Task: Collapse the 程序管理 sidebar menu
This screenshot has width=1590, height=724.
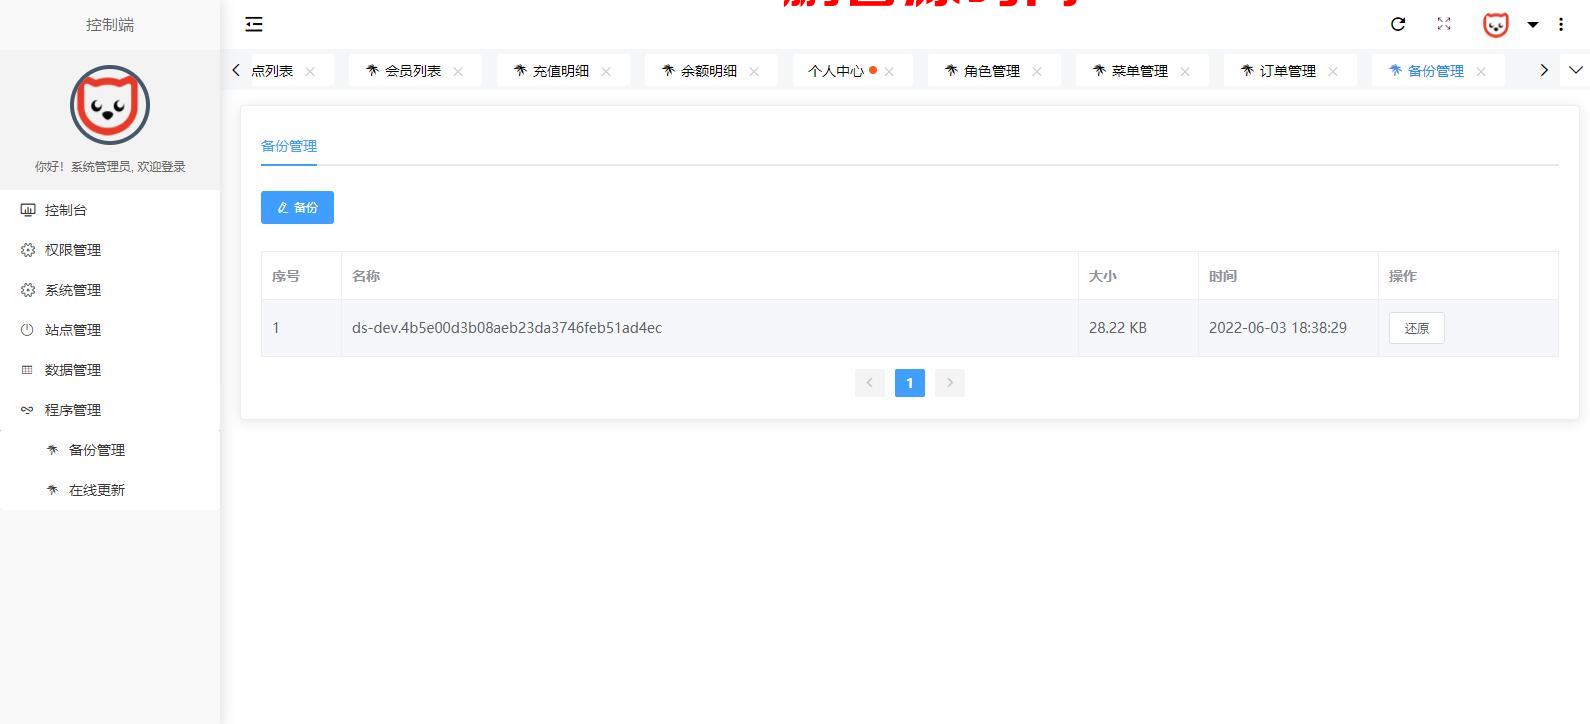Action: pyautogui.click(x=110, y=410)
